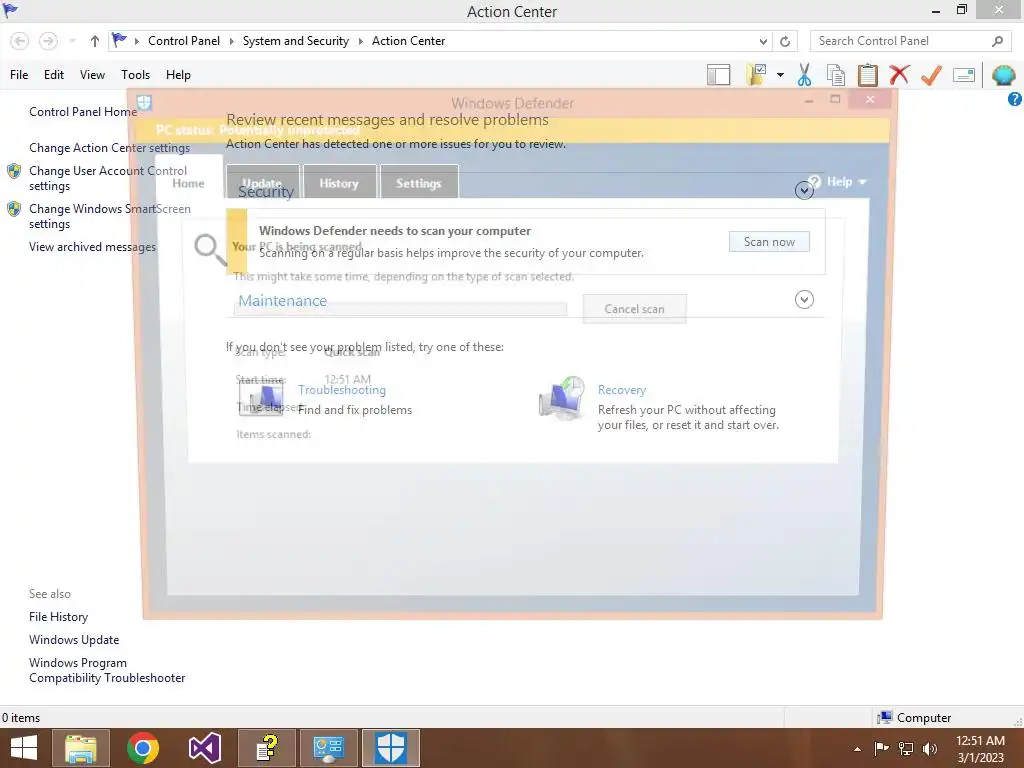Click the volume speaker tray icon
This screenshot has height=768, width=1024.
[x=929, y=748]
